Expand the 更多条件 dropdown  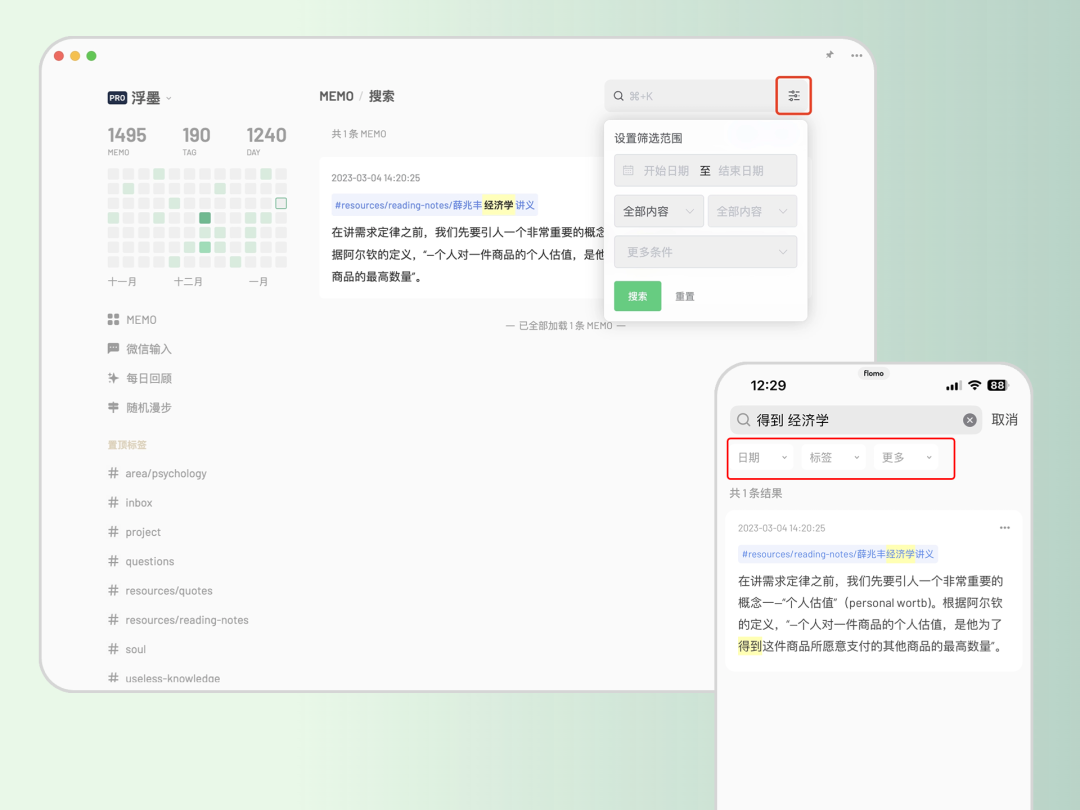705,252
